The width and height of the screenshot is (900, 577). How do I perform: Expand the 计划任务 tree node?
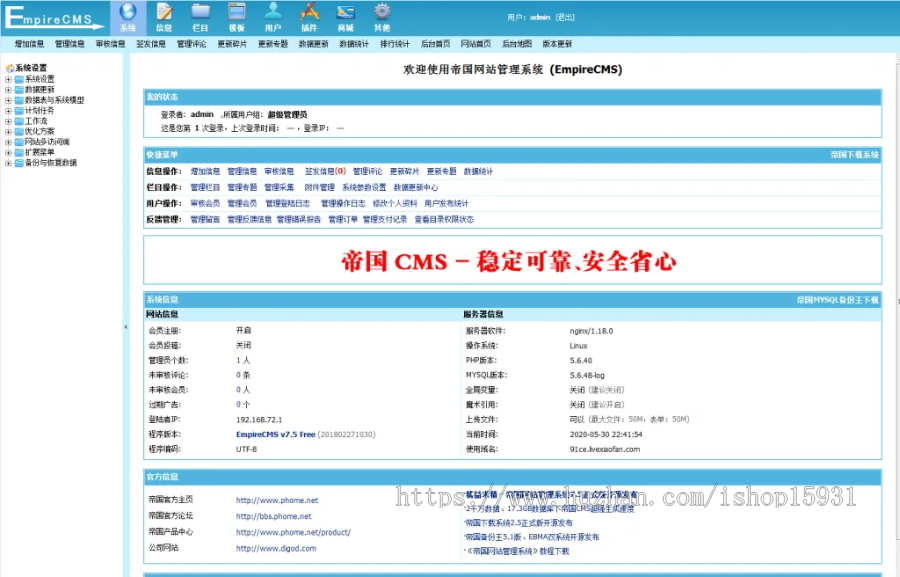pos(8,110)
